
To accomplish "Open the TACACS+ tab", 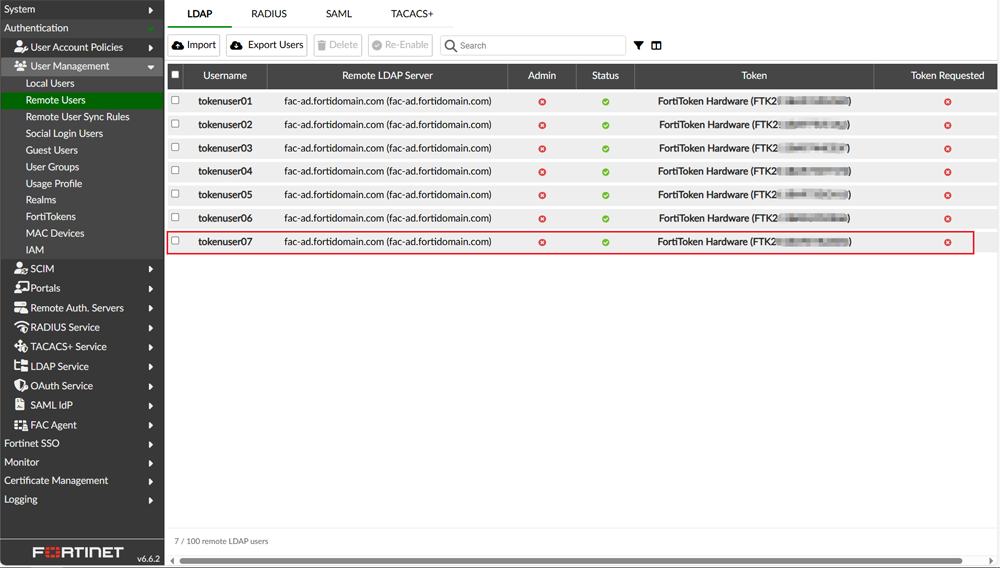I will tap(412, 14).
